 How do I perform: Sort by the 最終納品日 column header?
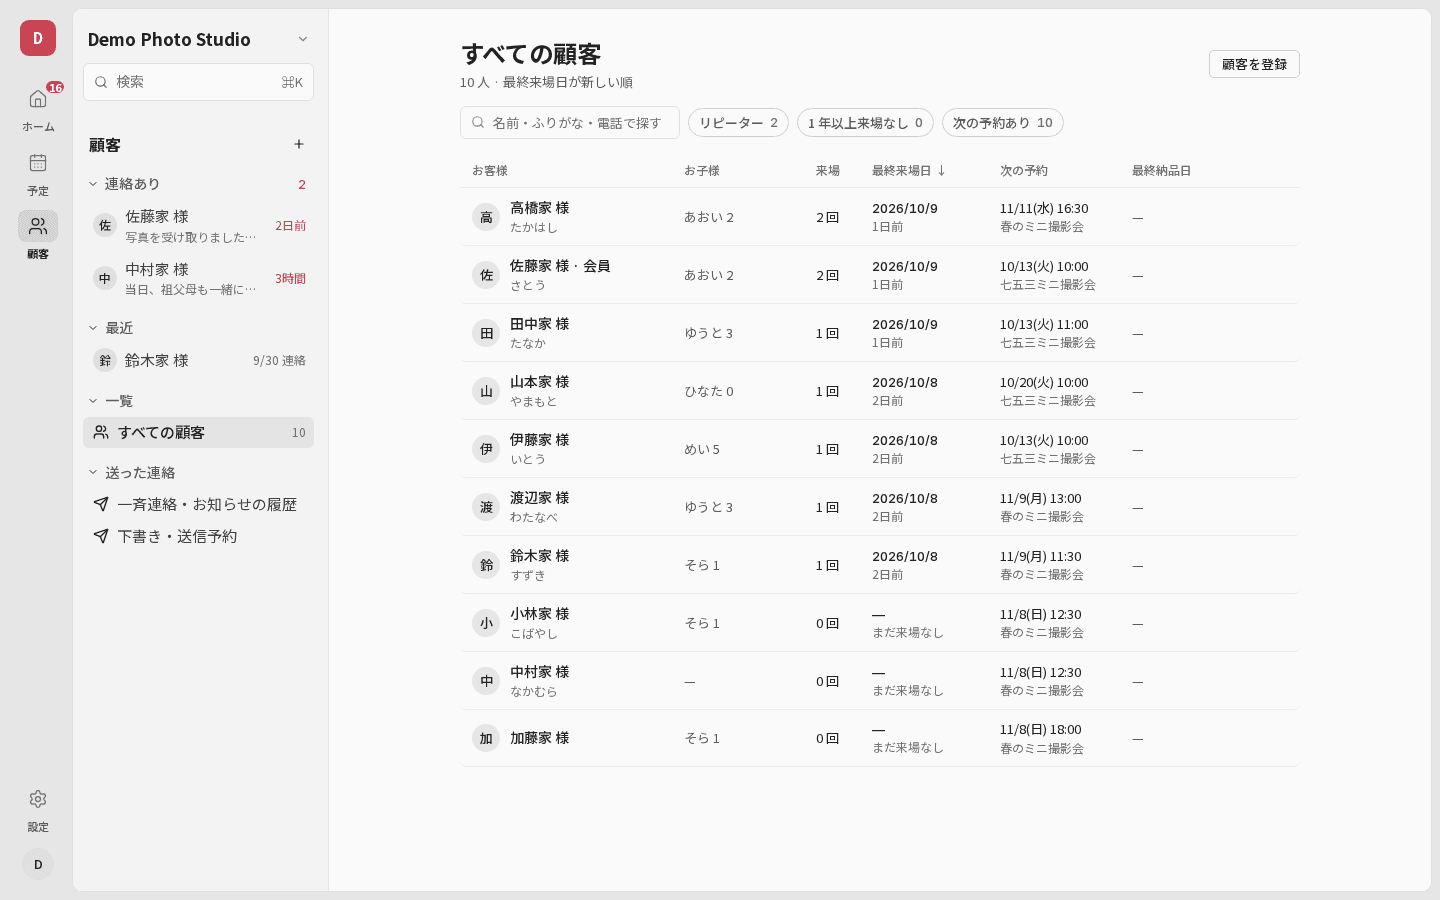[x=1161, y=171]
